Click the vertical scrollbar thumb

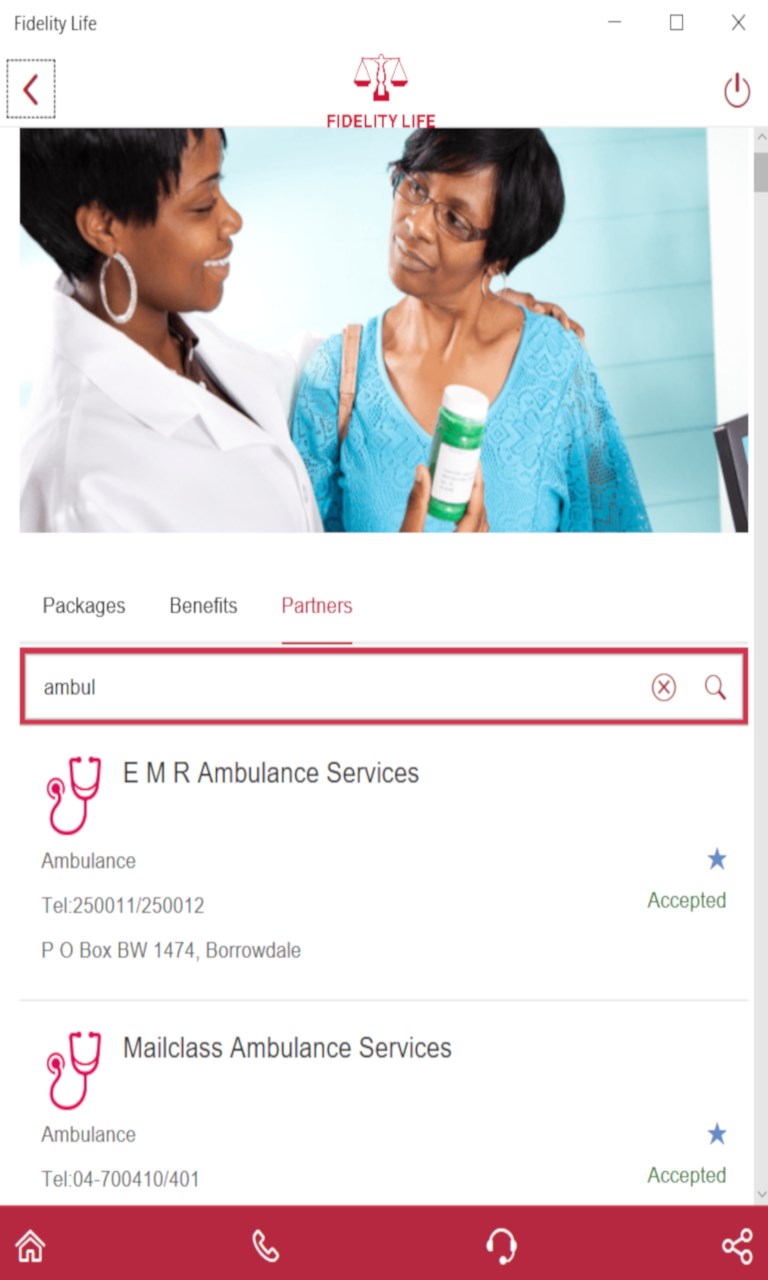[x=761, y=172]
